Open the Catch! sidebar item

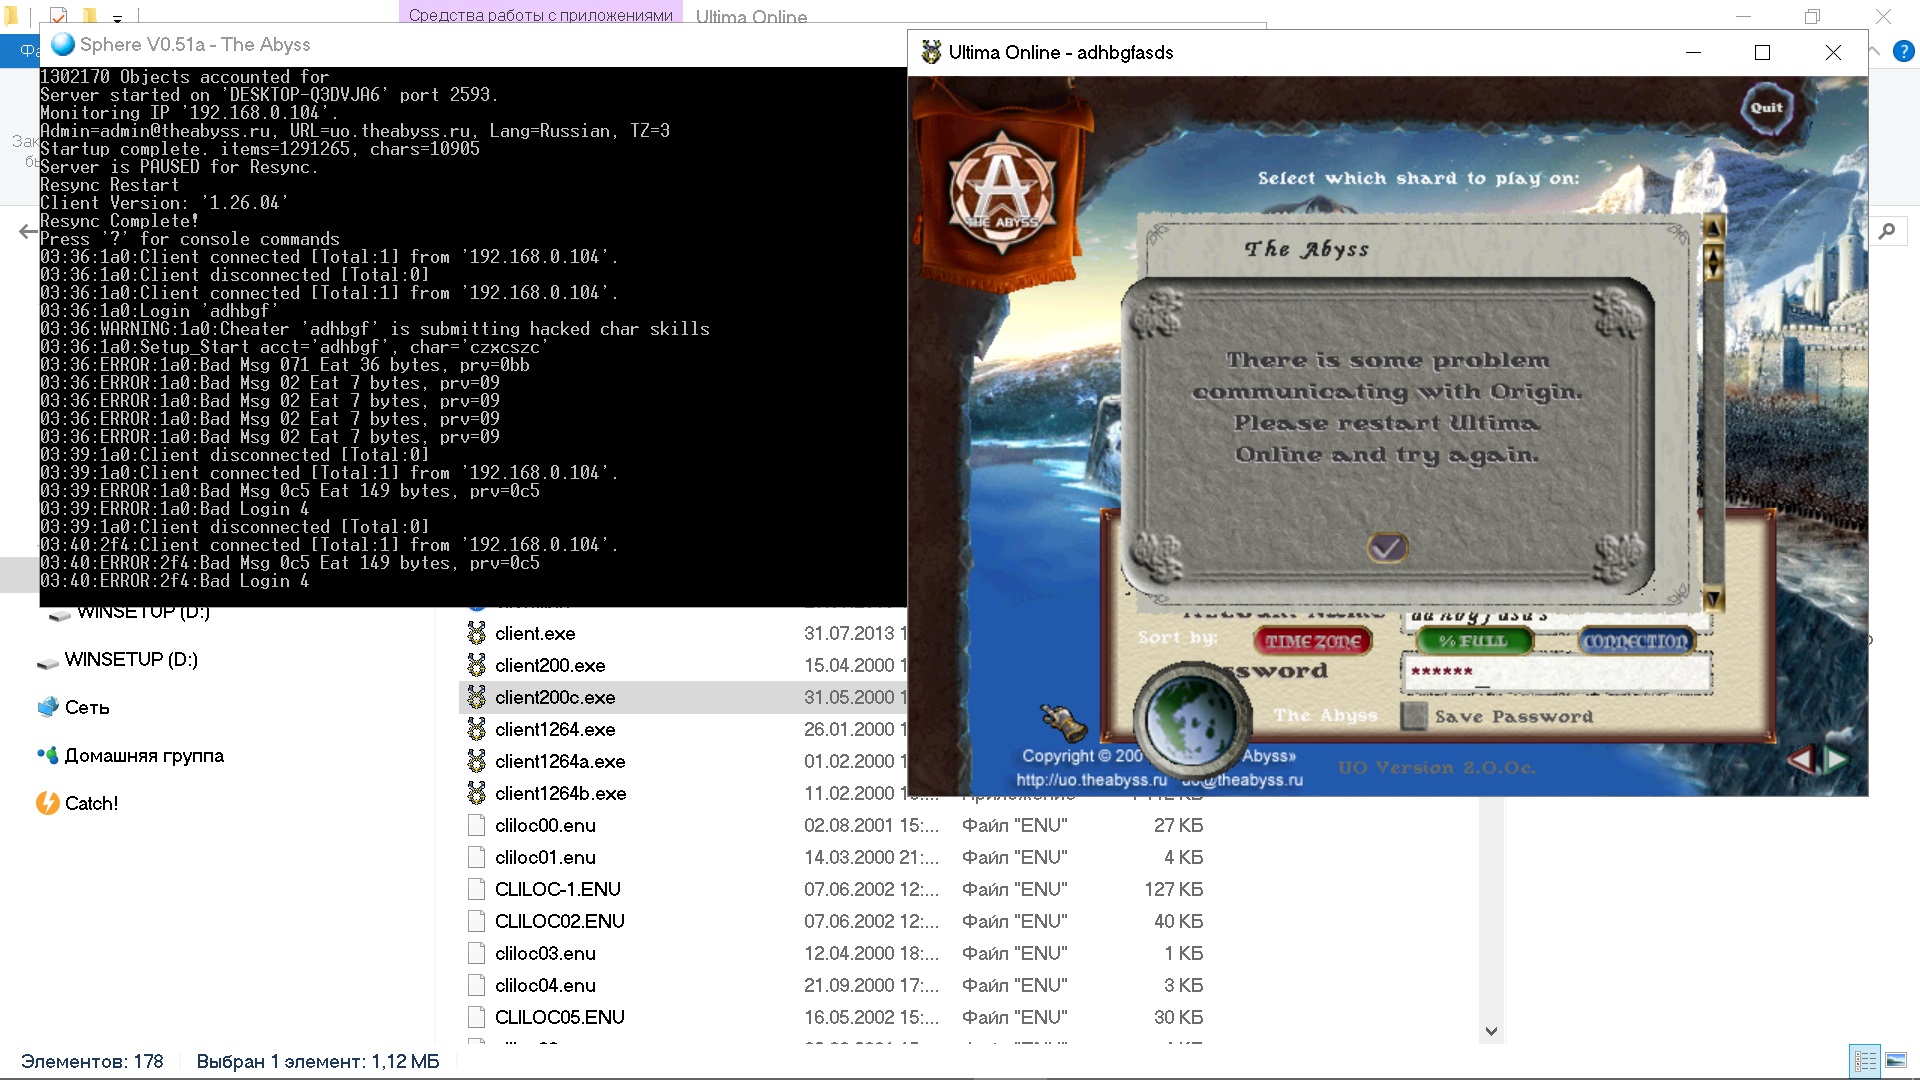(x=90, y=803)
